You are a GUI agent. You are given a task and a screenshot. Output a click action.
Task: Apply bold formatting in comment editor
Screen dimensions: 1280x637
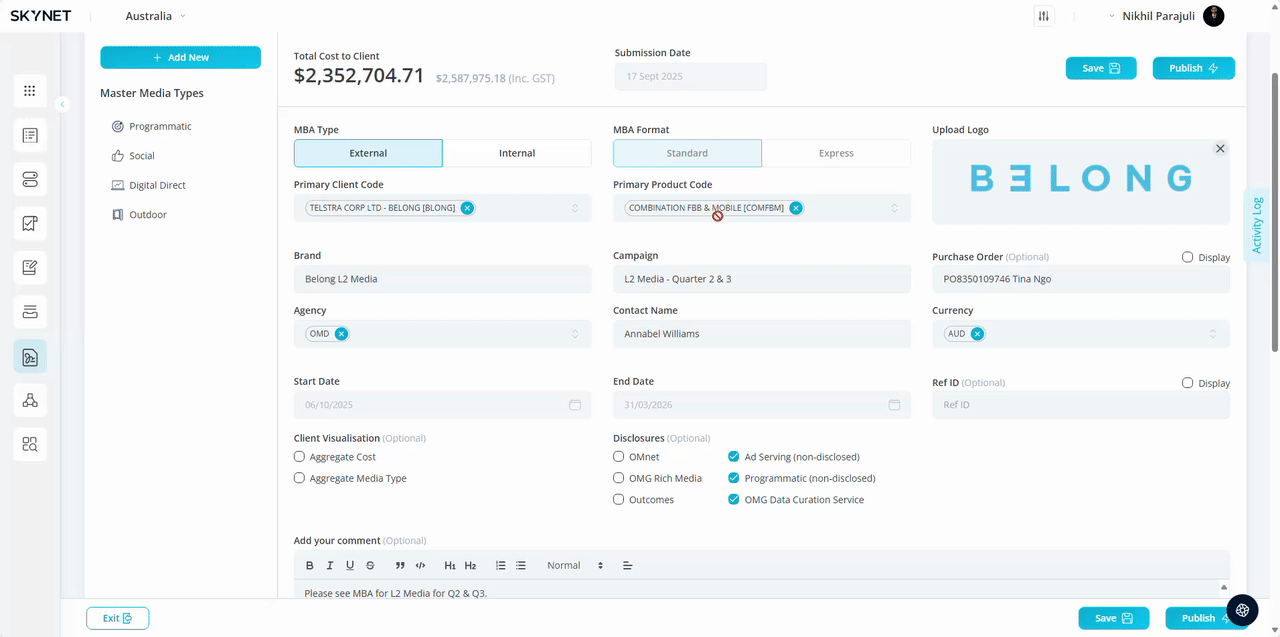pos(310,566)
